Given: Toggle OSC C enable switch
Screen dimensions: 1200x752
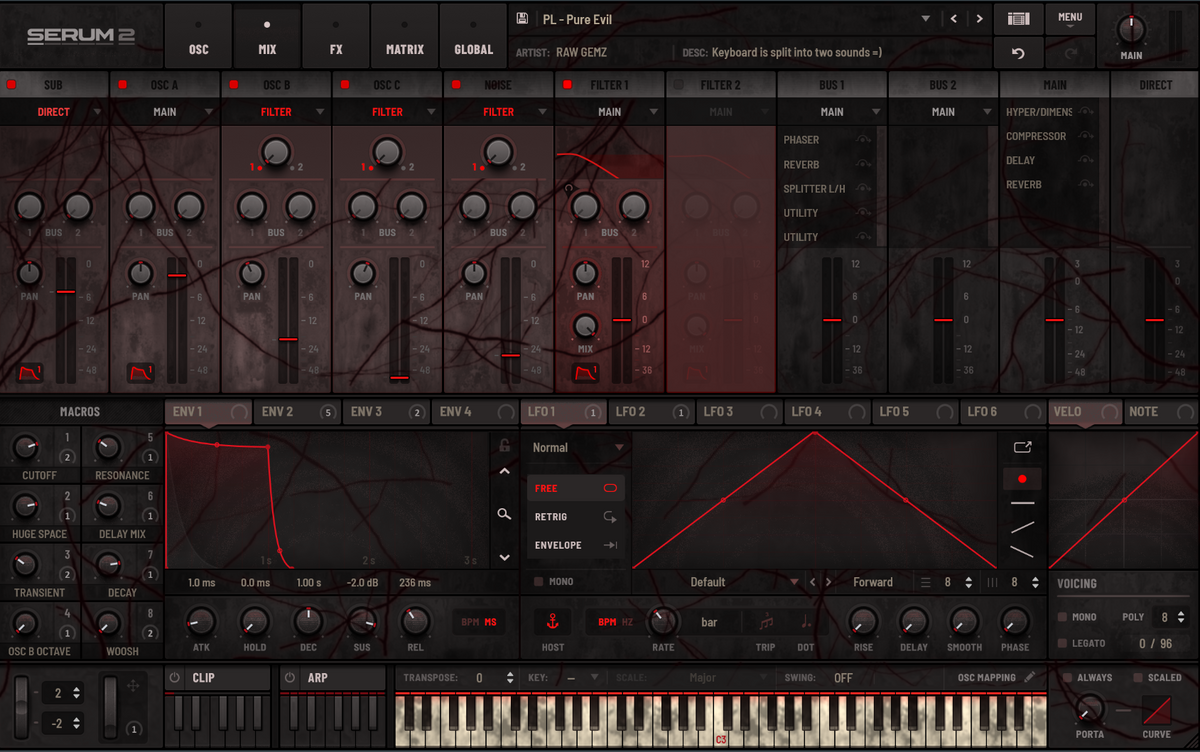Looking at the screenshot, I should click(345, 85).
